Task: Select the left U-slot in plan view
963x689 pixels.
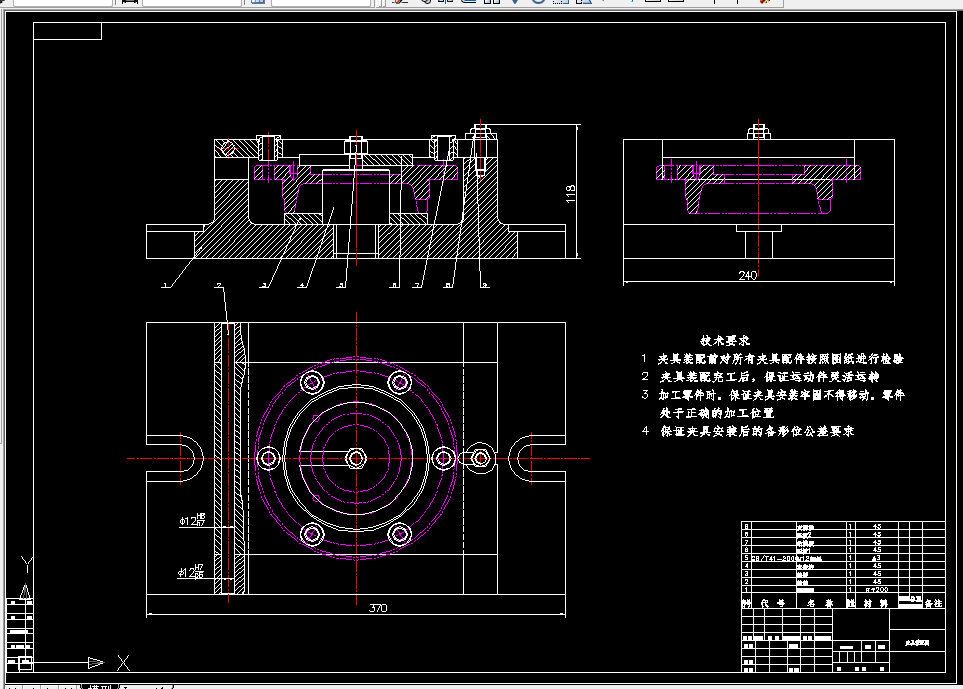Action: point(175,458)
